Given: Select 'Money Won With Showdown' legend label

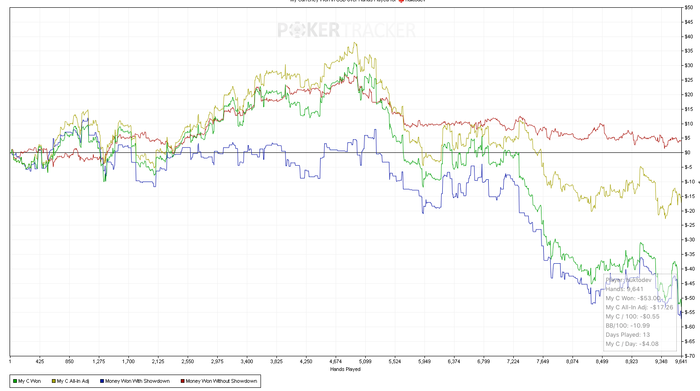Looking at the screenshot, I should click(x=138, y=381).
